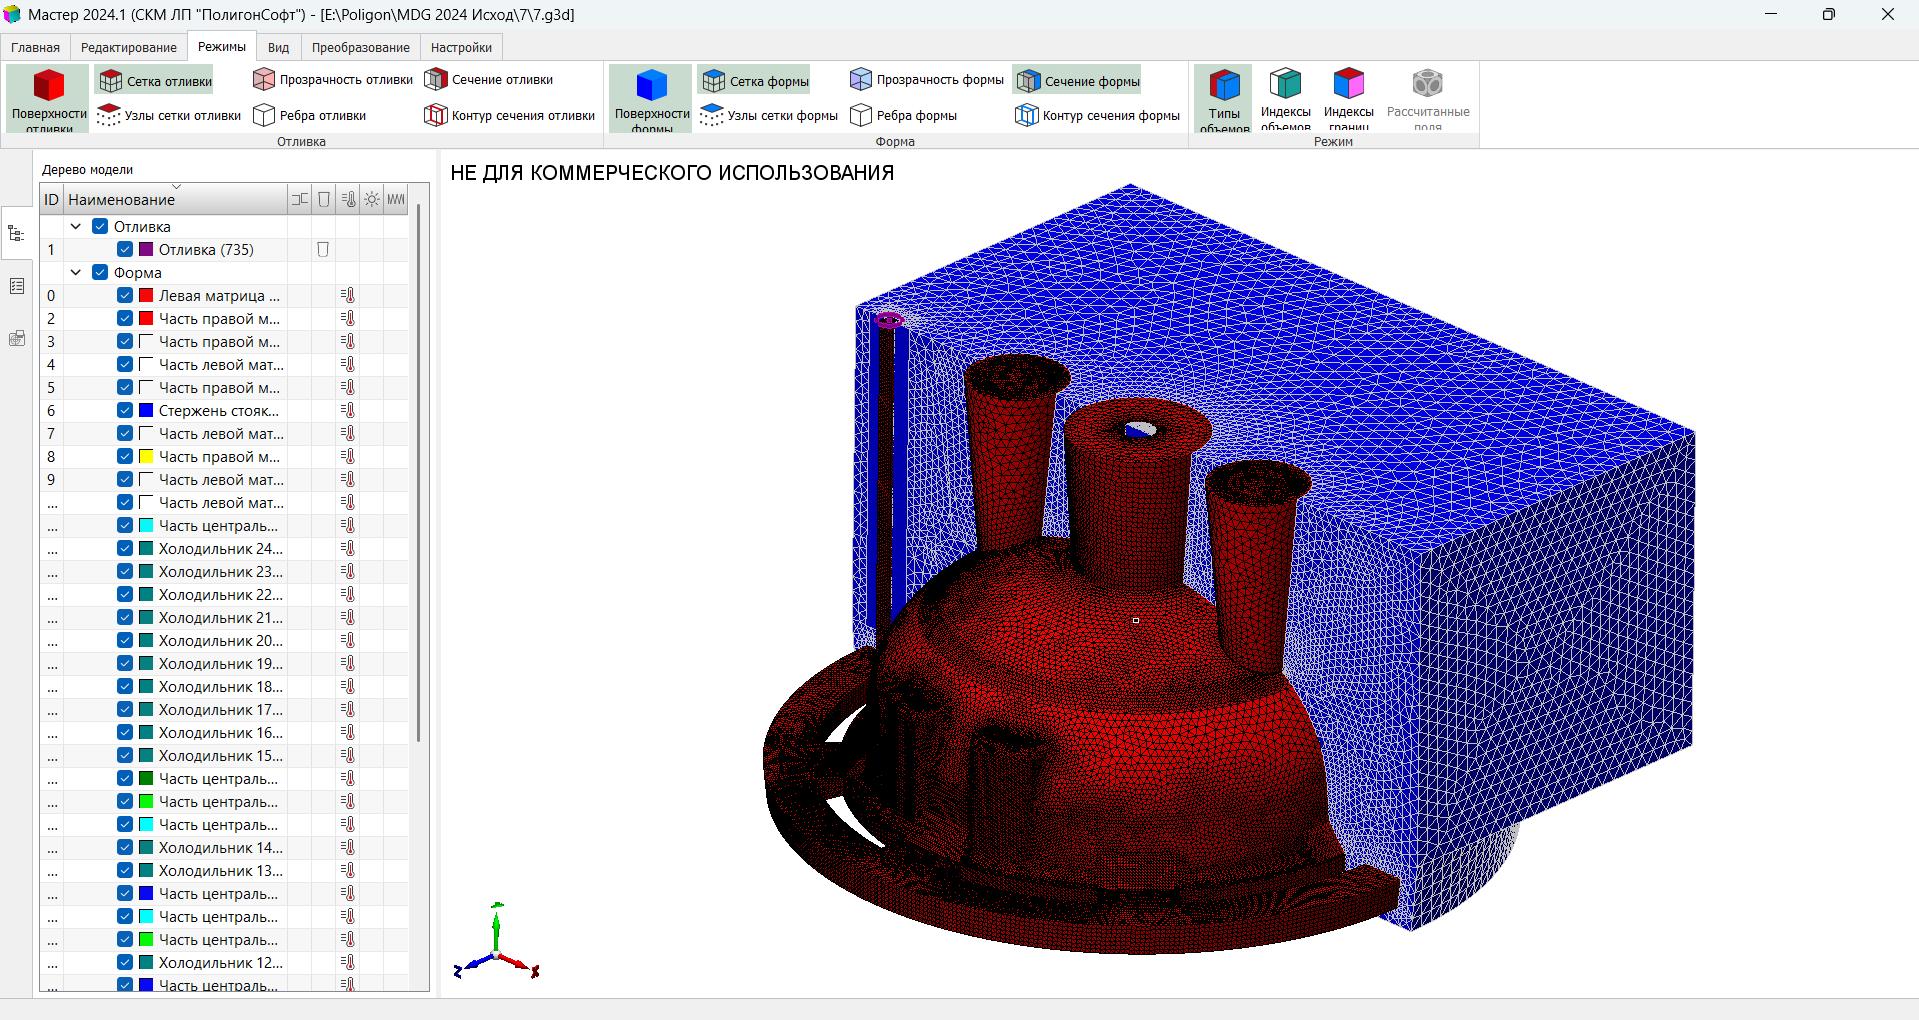Uncheck Холодильник 15 checkbox
Viewport: 1919px width, 1020px height.
125,755
